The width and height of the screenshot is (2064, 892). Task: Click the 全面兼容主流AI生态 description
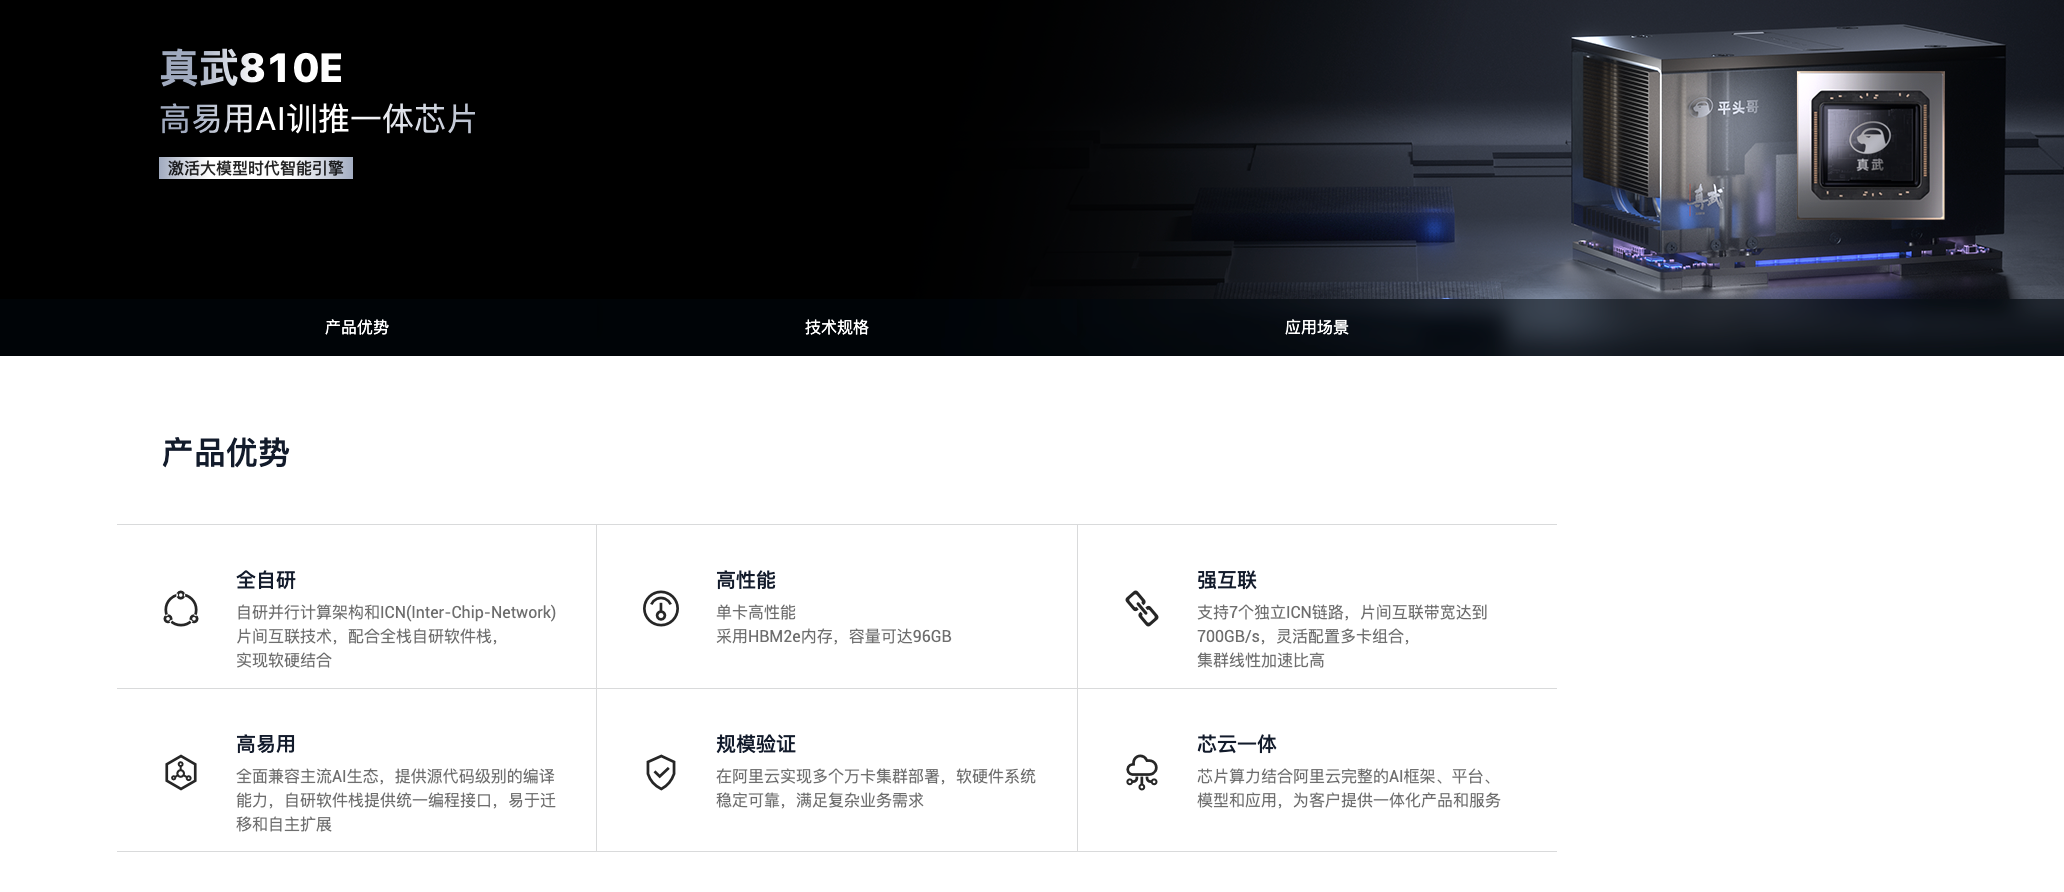pyautogui.click(x=396, y=800)
